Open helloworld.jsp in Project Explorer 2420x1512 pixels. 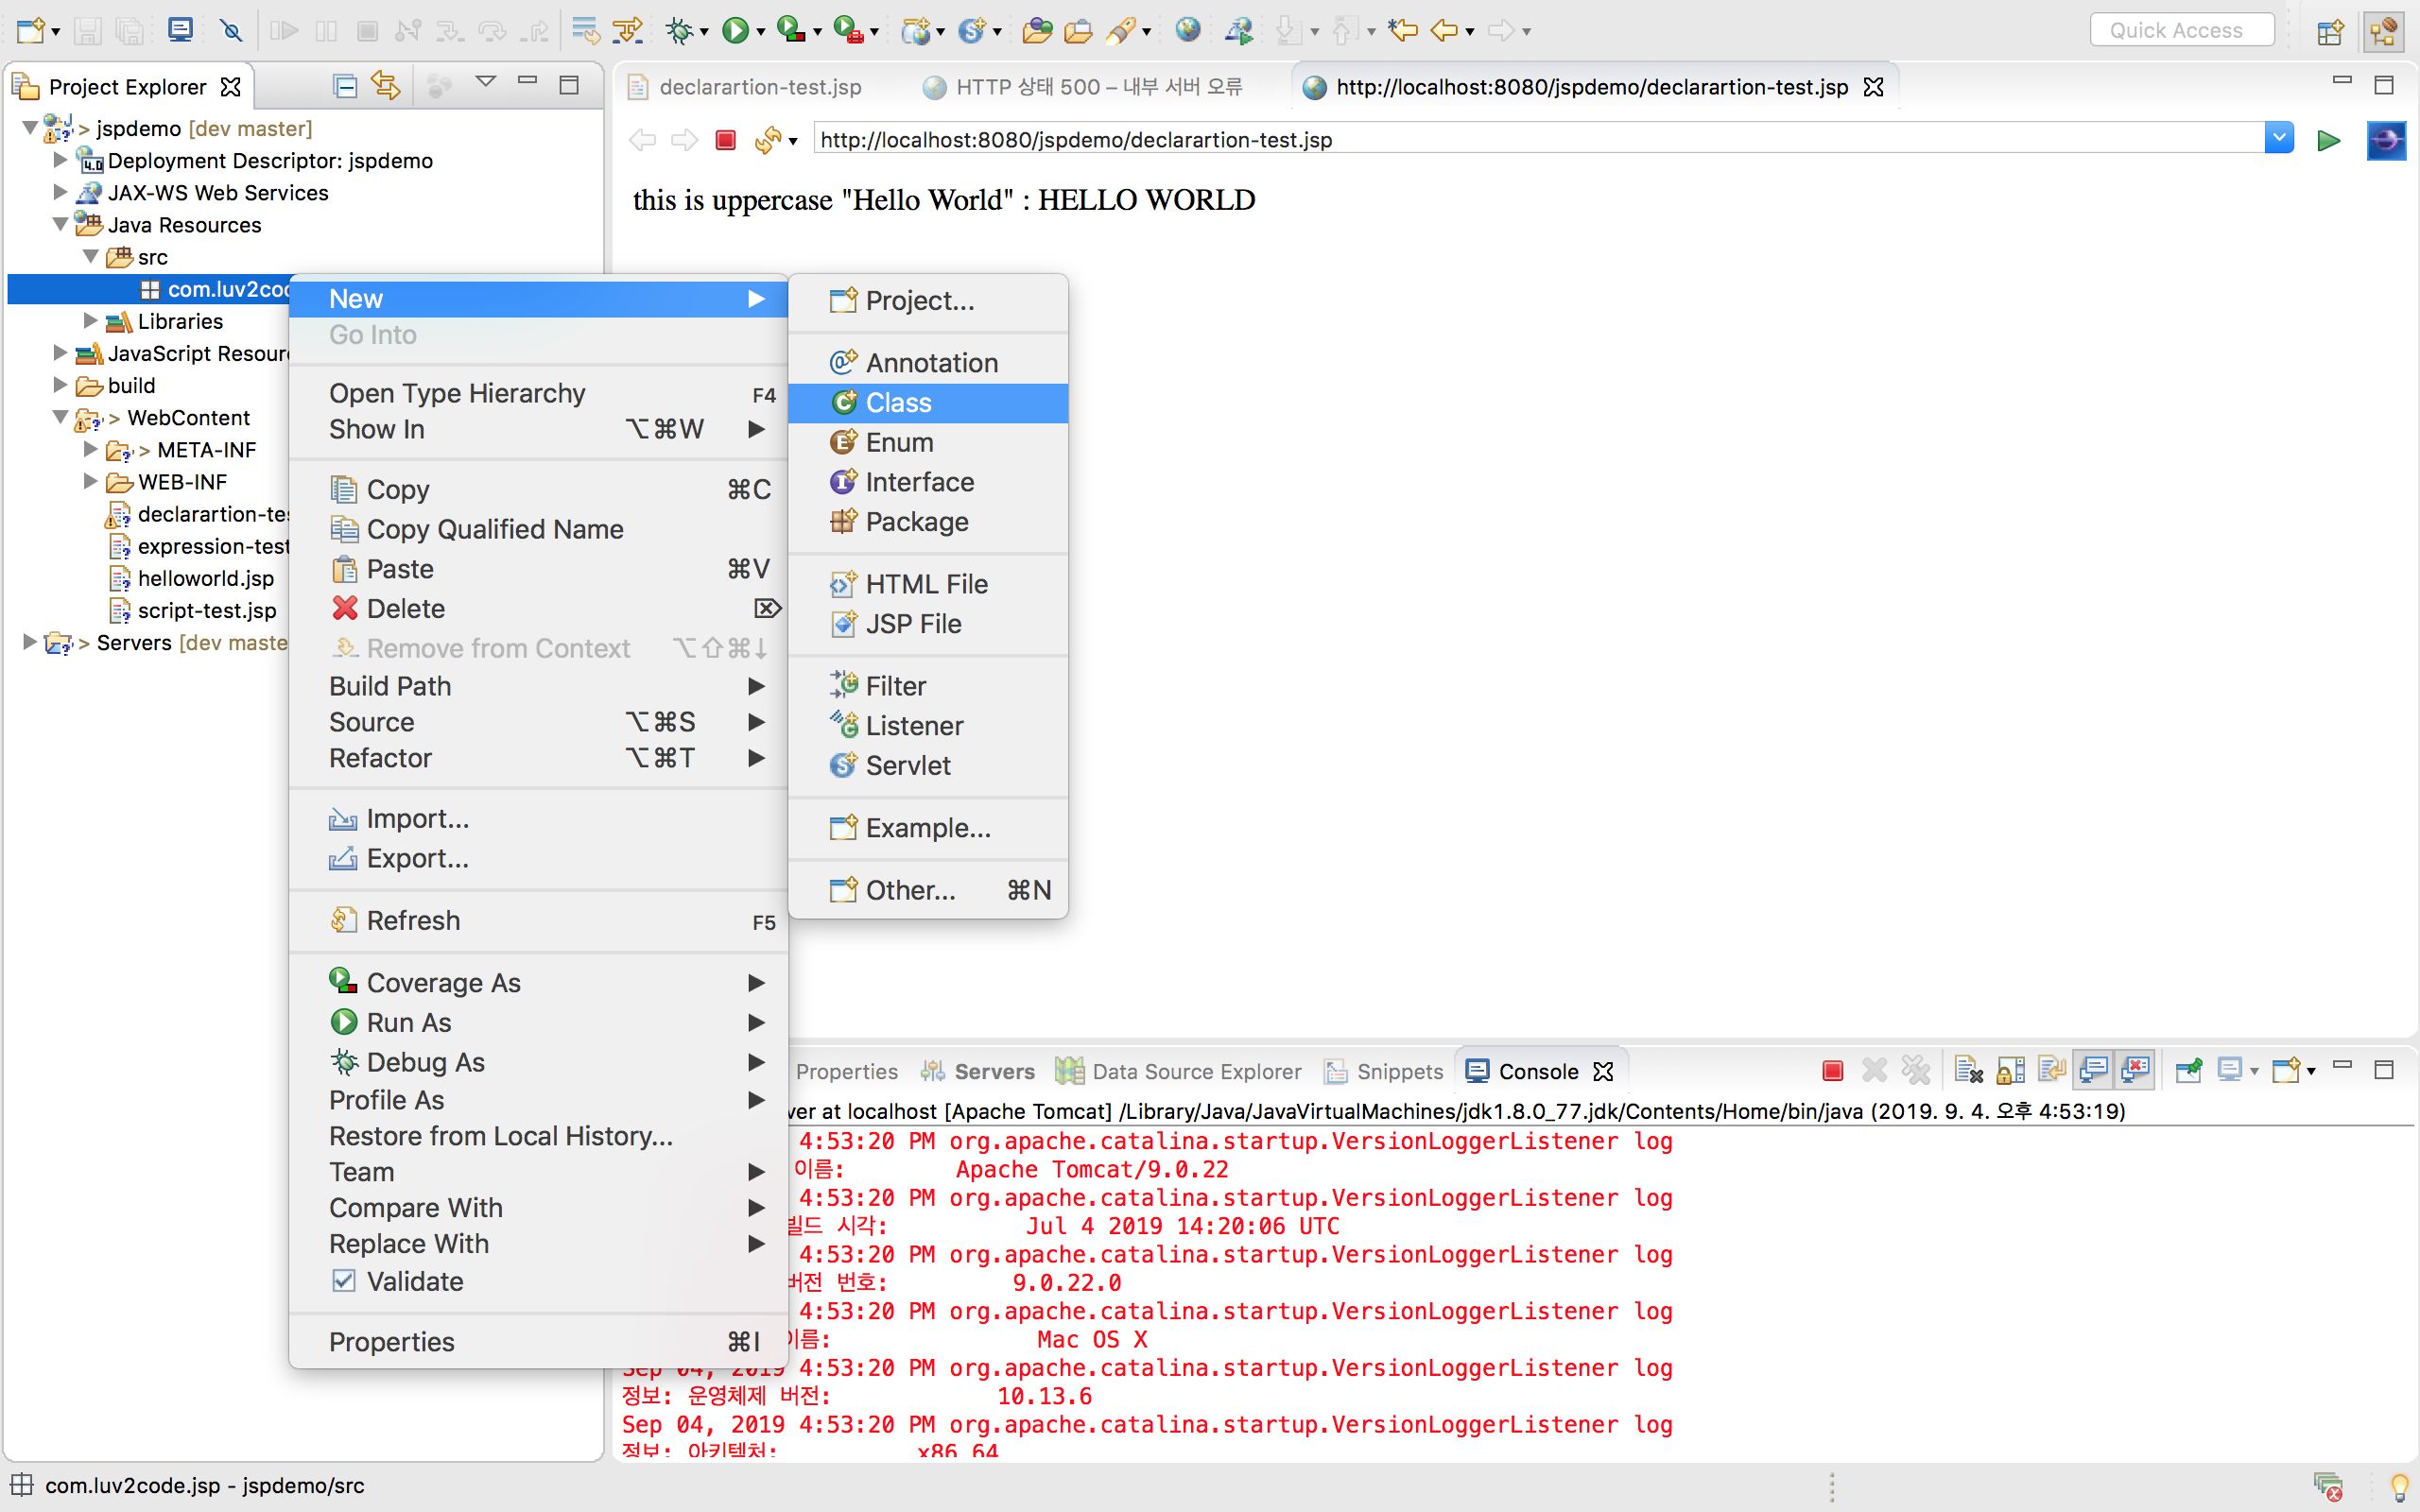[205, 578]
